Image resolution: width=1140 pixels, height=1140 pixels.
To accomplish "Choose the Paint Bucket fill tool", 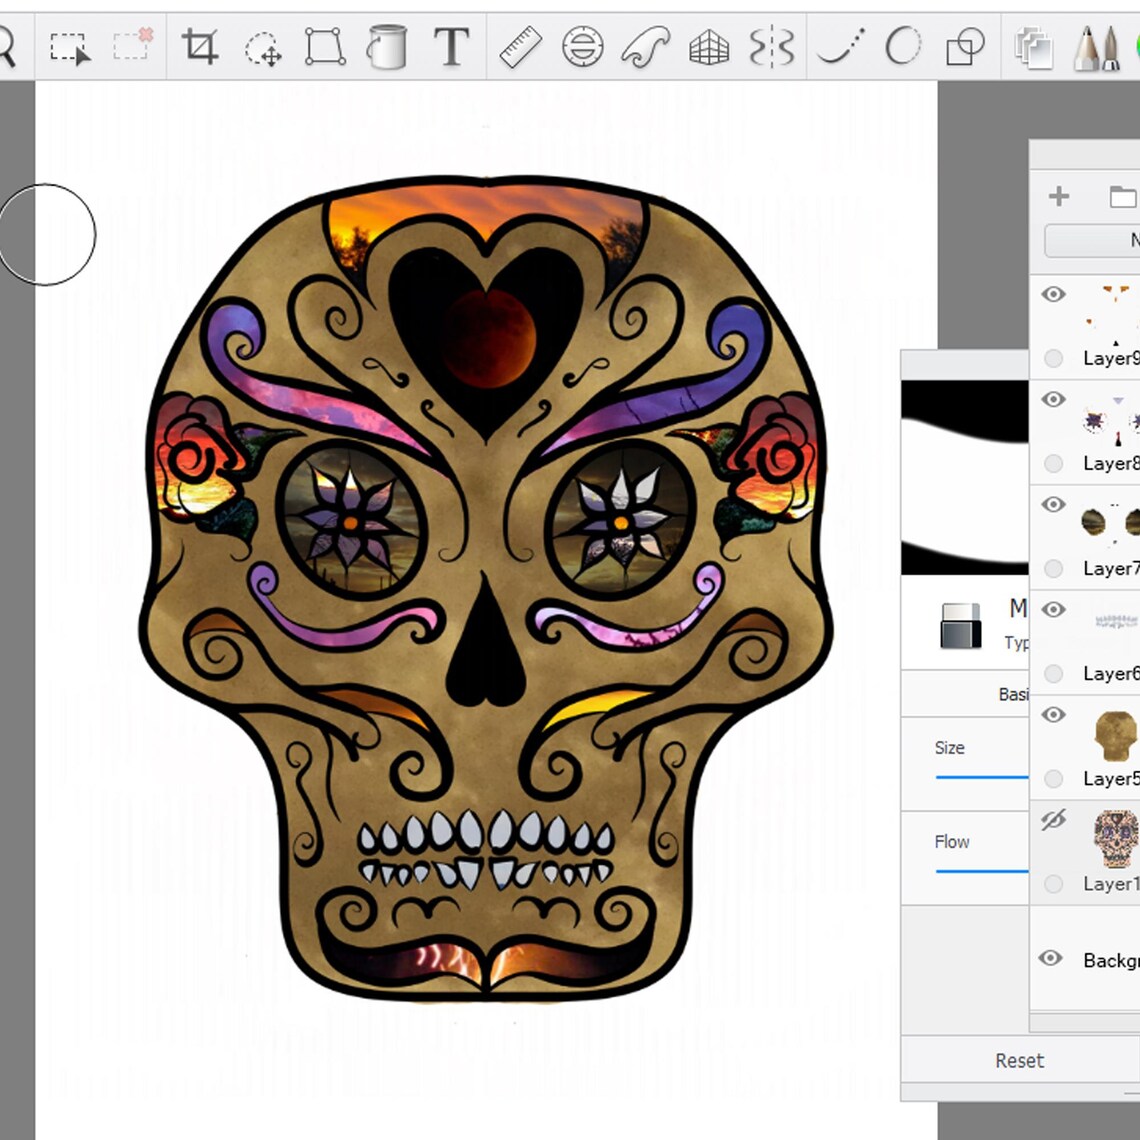I will 387,47.
